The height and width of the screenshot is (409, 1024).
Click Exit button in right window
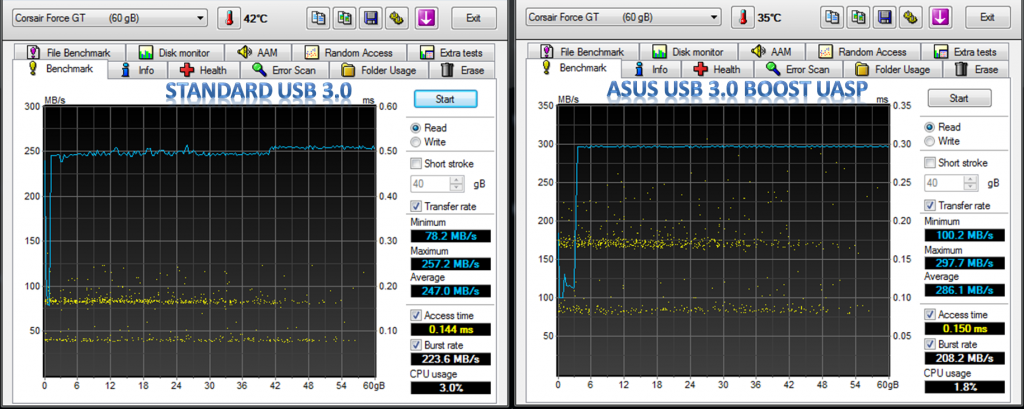987,18
